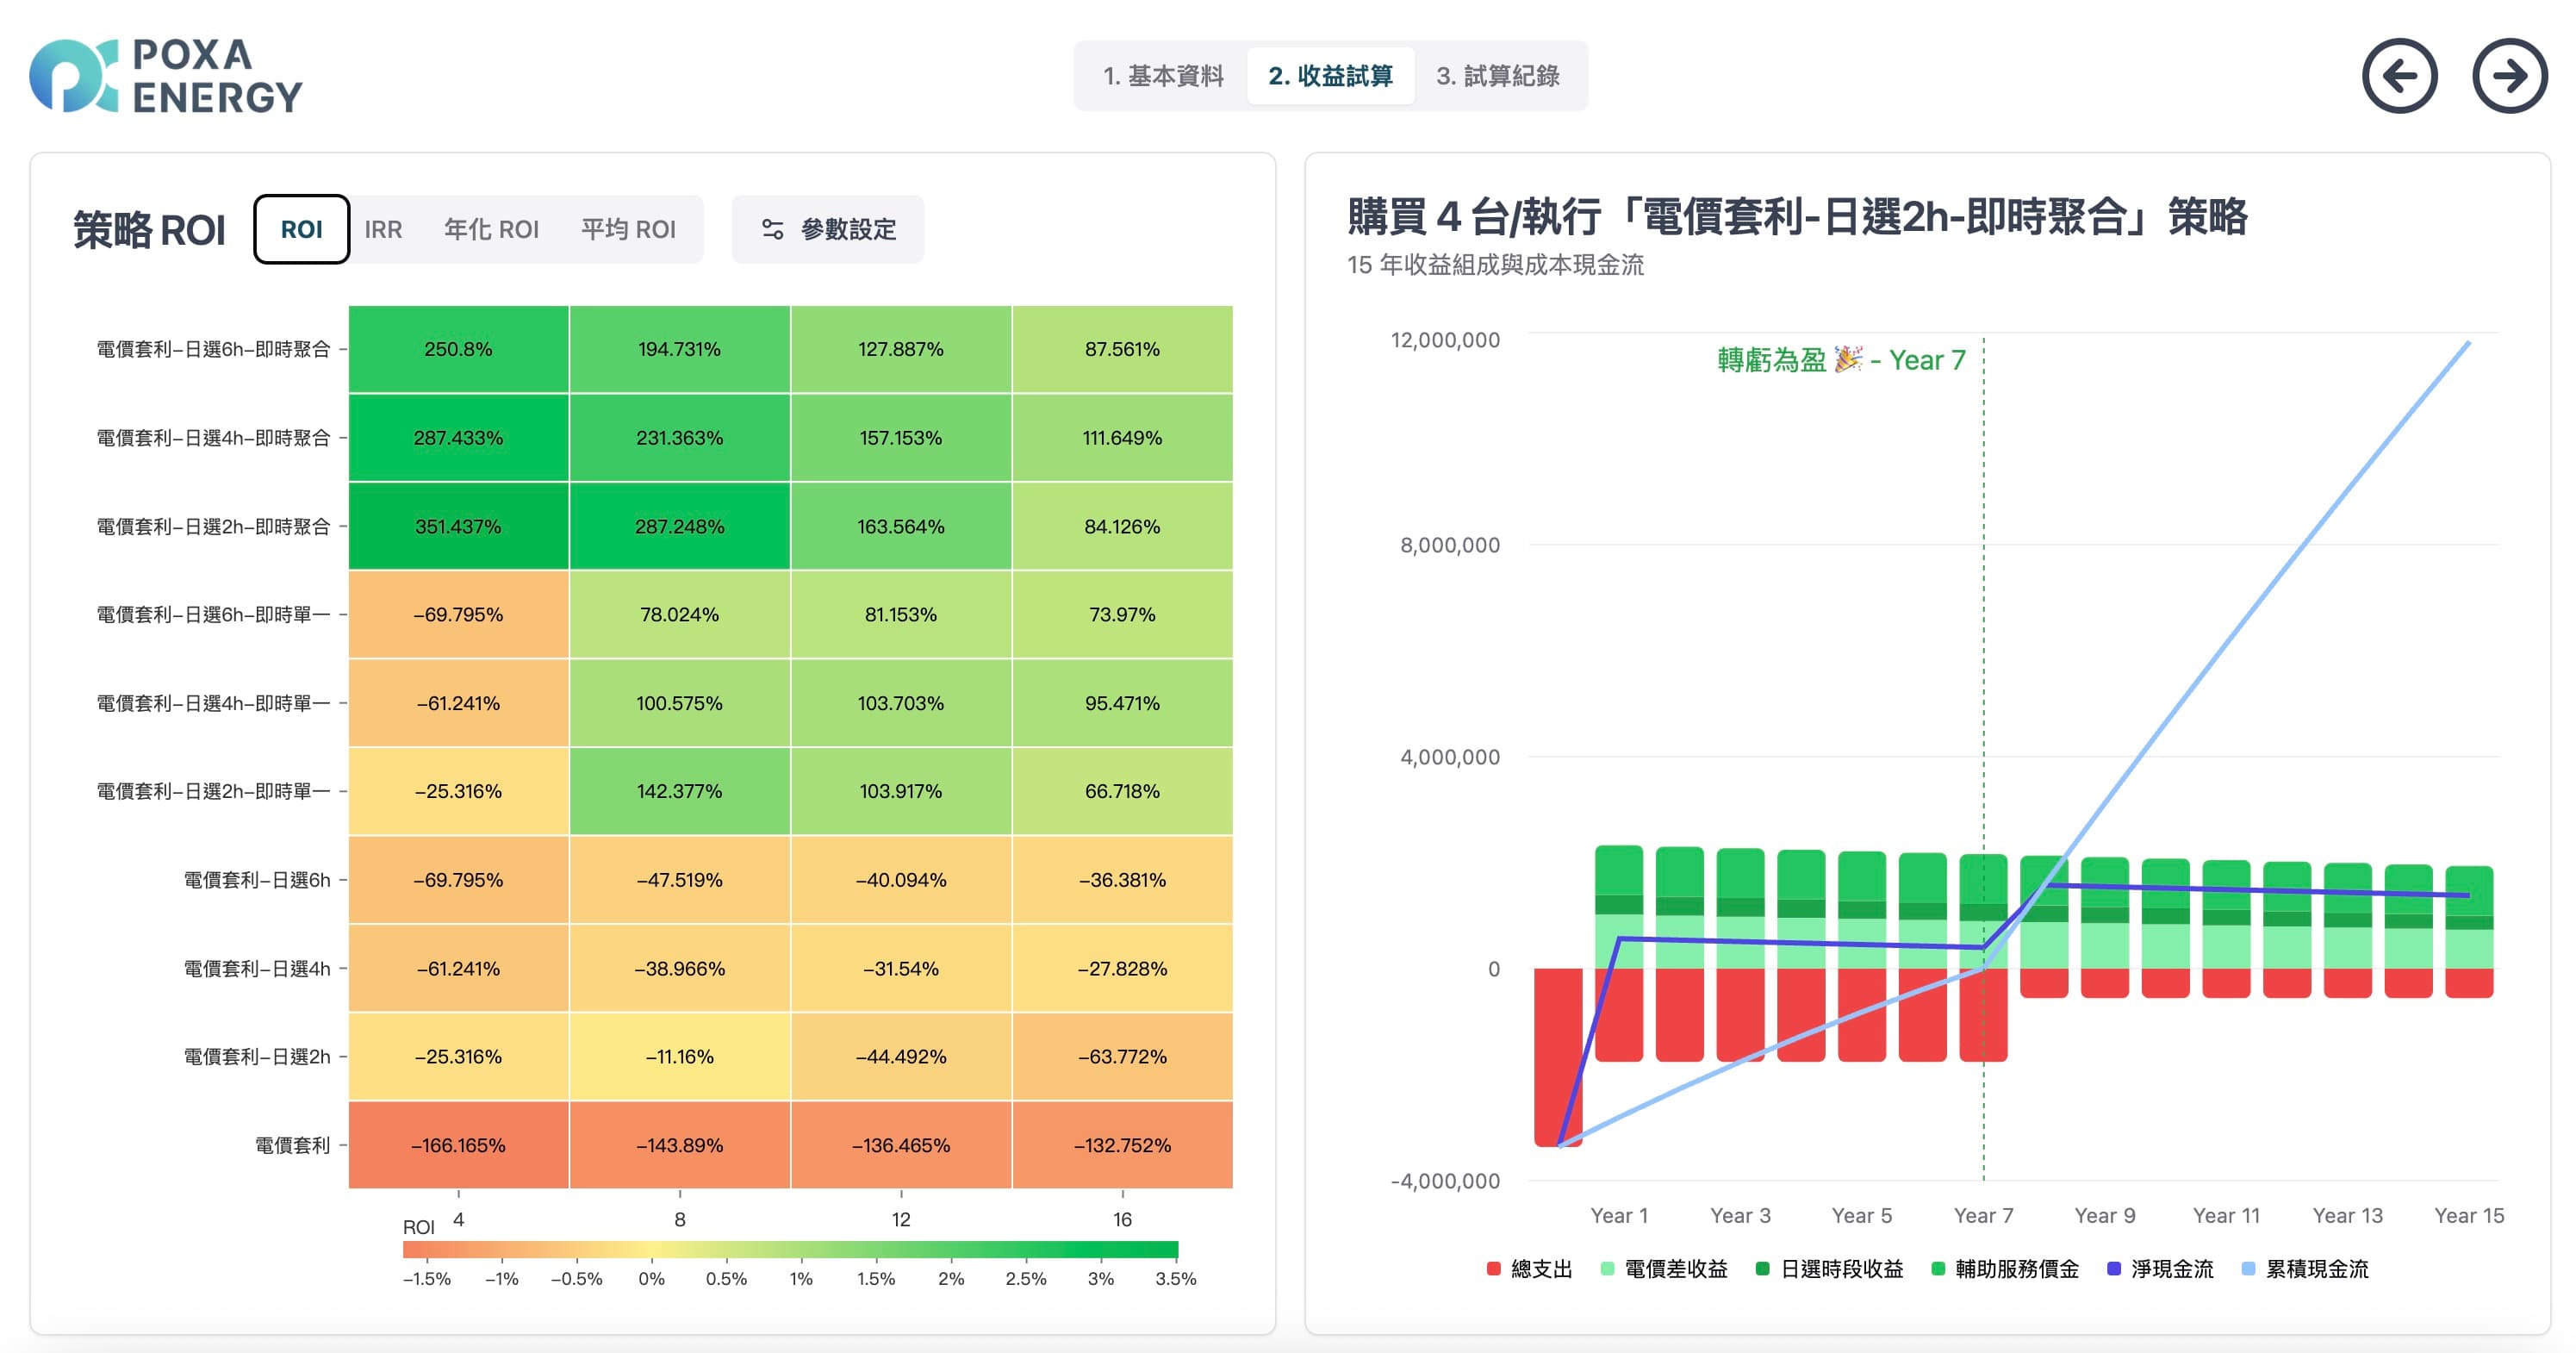This screenshot has width=2576, height=1353.
Task: Select the IRR view option
Action: click(x=384, y=229)
